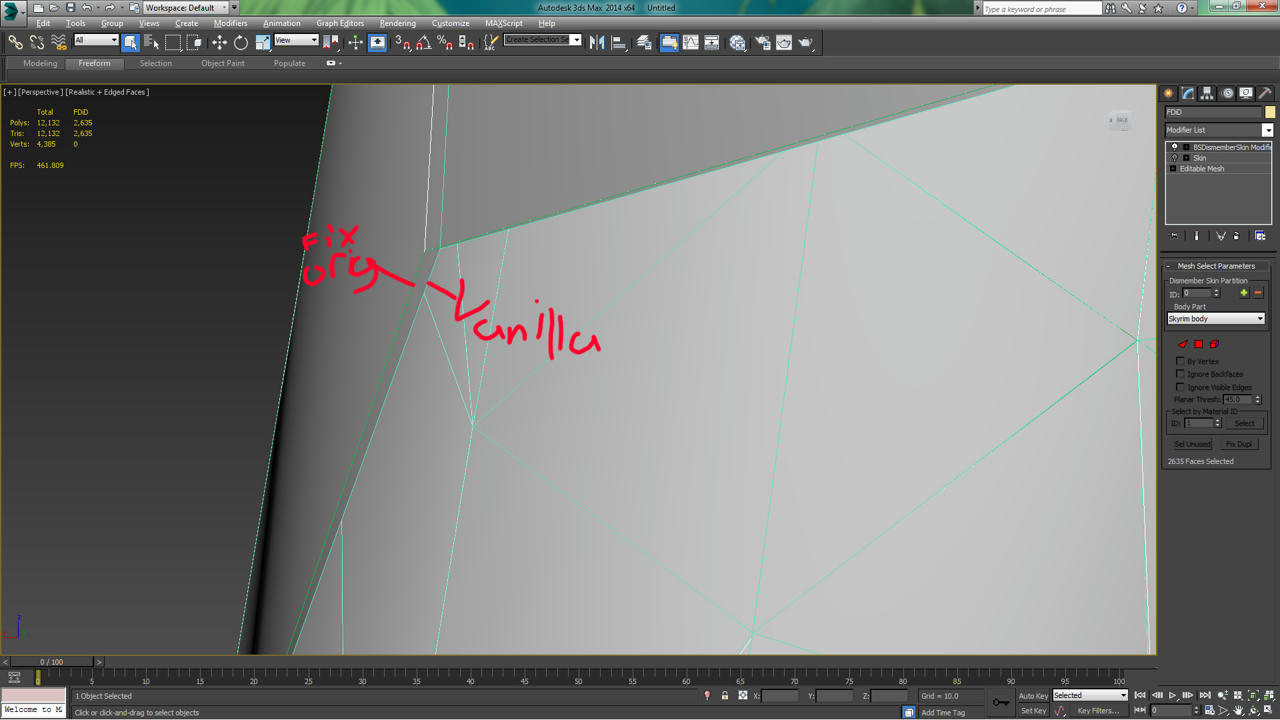Open Reference Coordinate System View dropdown
Image resolution: width=1280 pixels, height=720 pixels.
pyautogui.click(x=296, y=40)
